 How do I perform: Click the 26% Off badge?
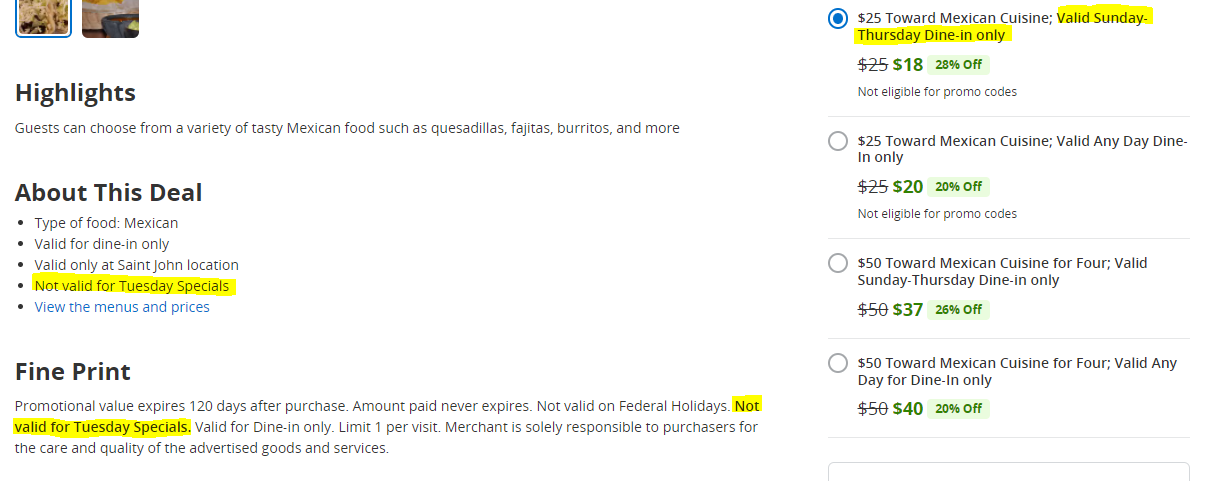coord(958,309)
